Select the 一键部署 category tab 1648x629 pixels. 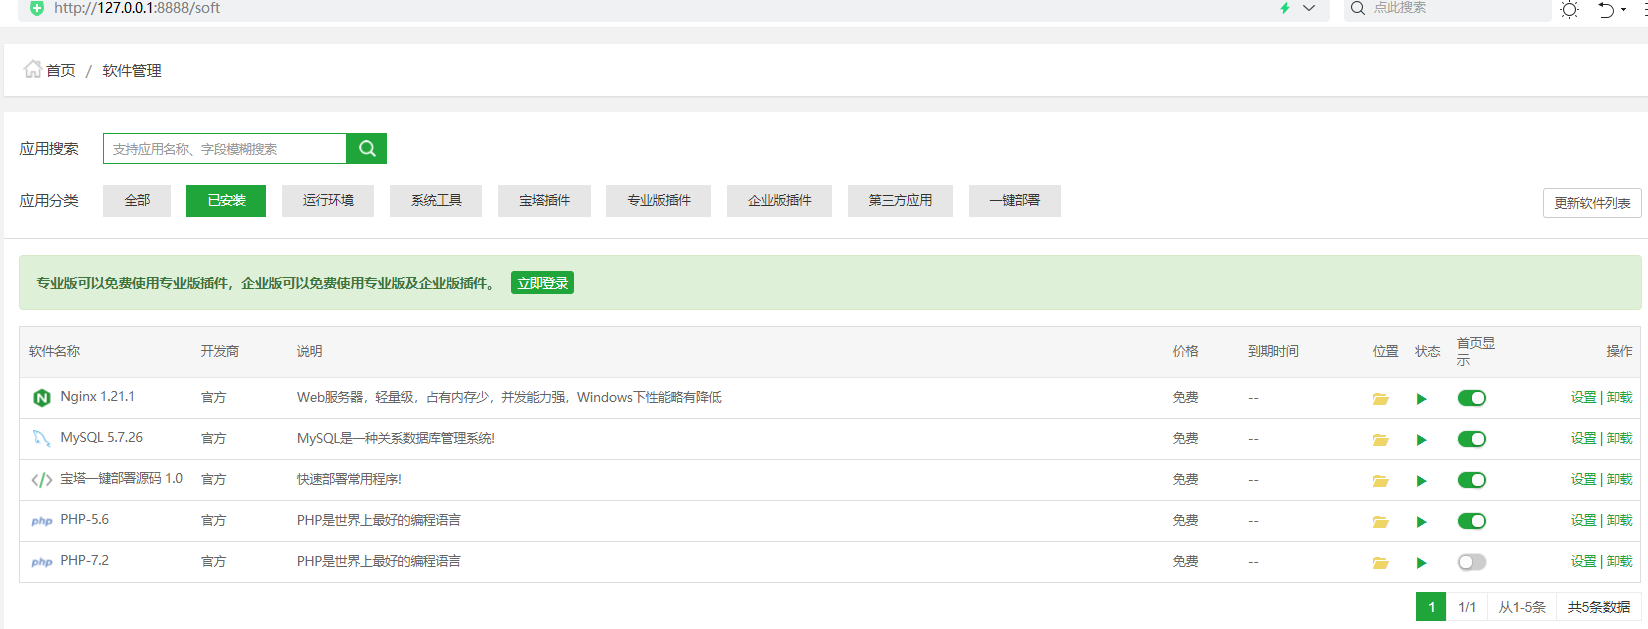point(1015,201)
